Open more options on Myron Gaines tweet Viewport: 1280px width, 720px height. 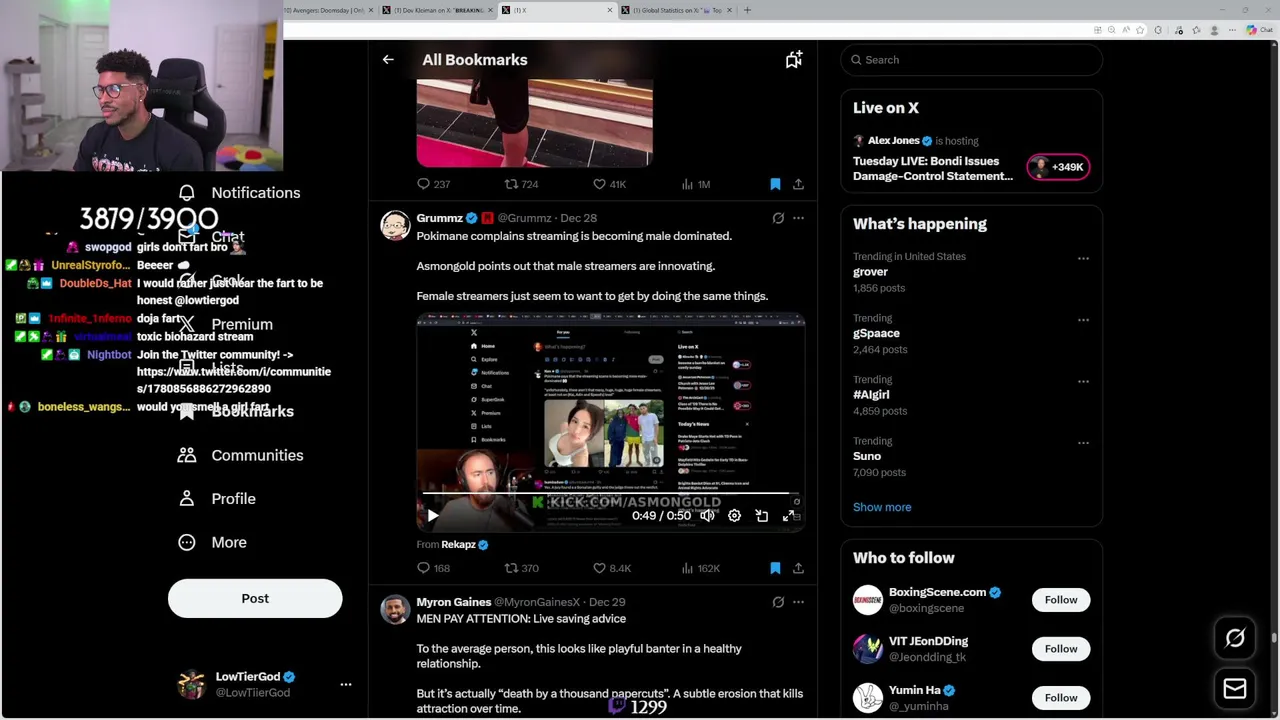[x=798, y=602]
